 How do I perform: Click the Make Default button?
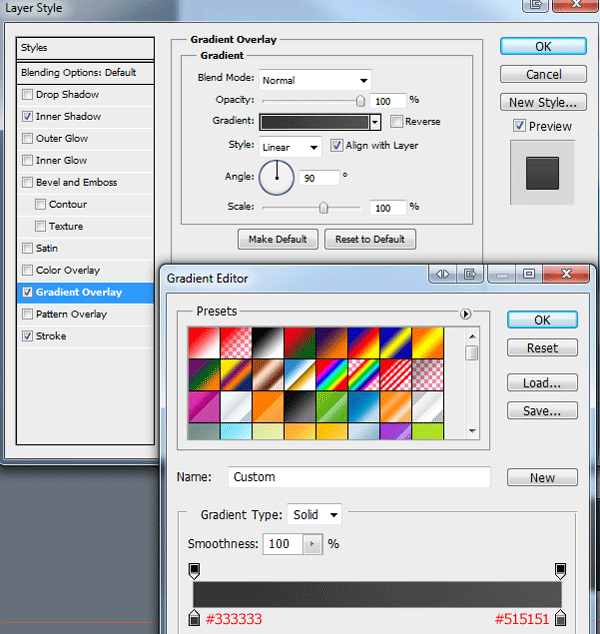tap(278, 239)
